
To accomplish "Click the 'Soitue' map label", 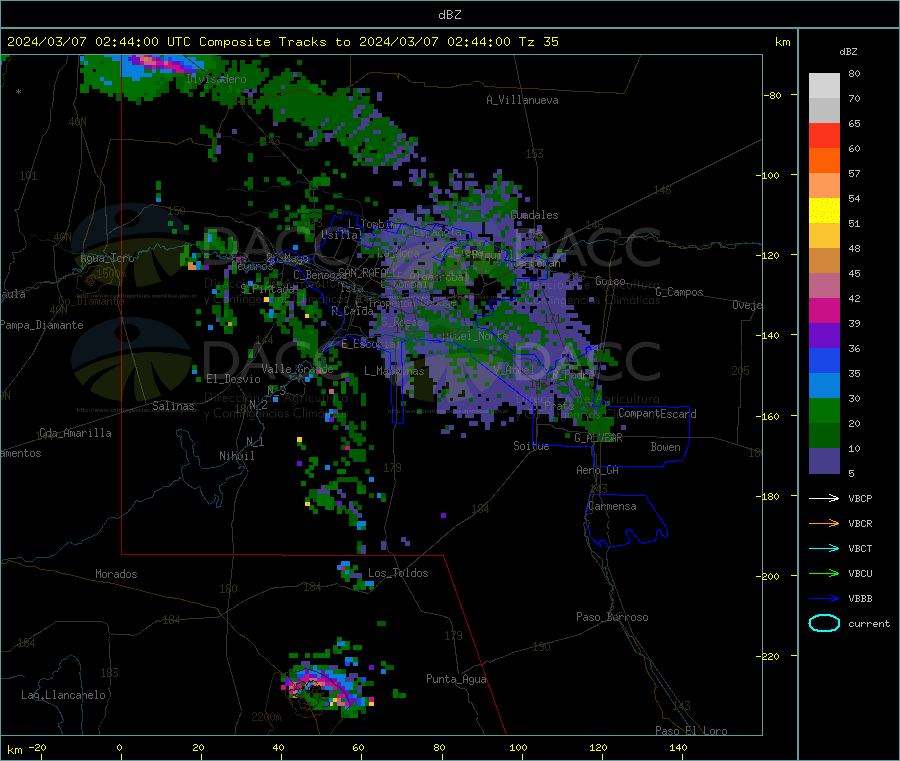I will pyautogui.click(x=531, y=446).
